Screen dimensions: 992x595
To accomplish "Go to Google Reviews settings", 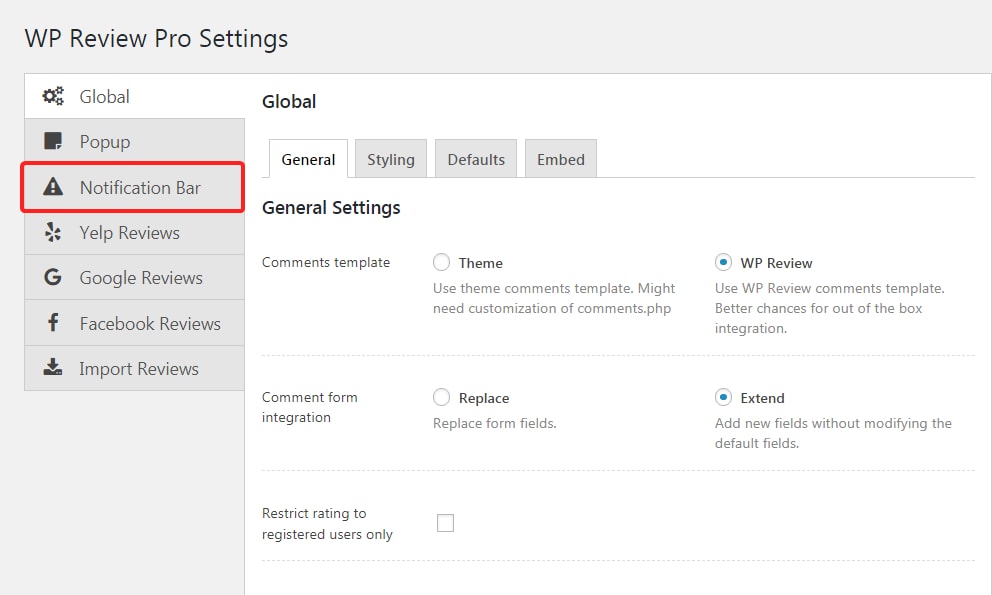I will pos(141,278).
